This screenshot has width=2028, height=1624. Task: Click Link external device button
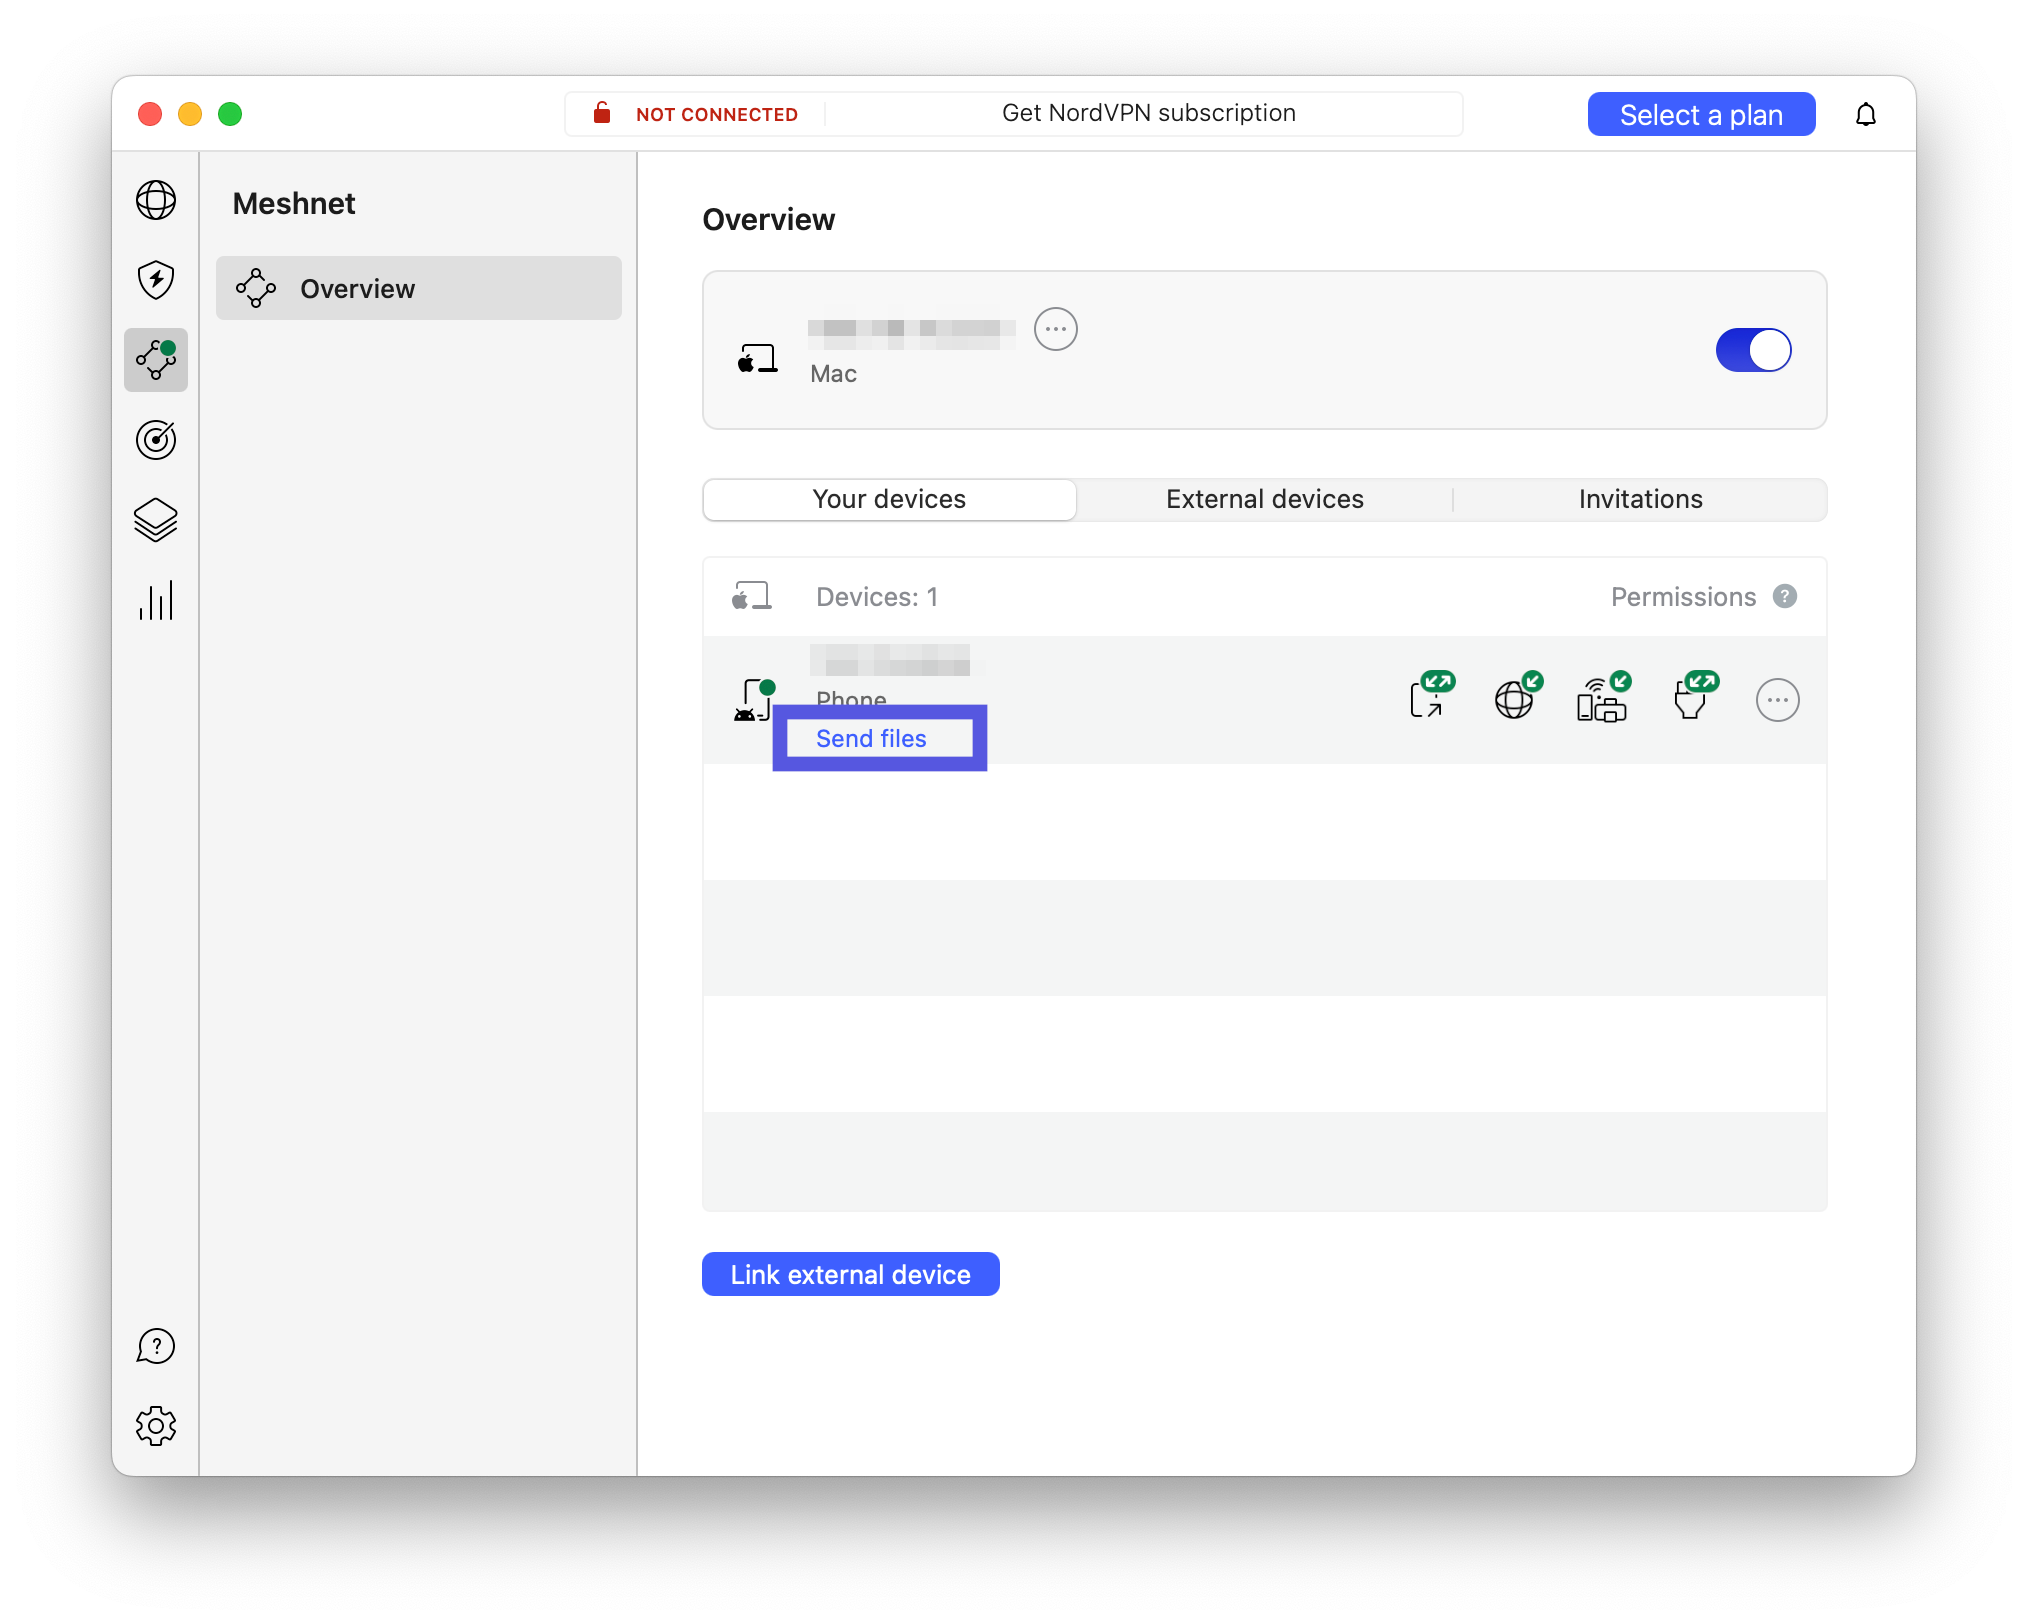coord(851,1274)
